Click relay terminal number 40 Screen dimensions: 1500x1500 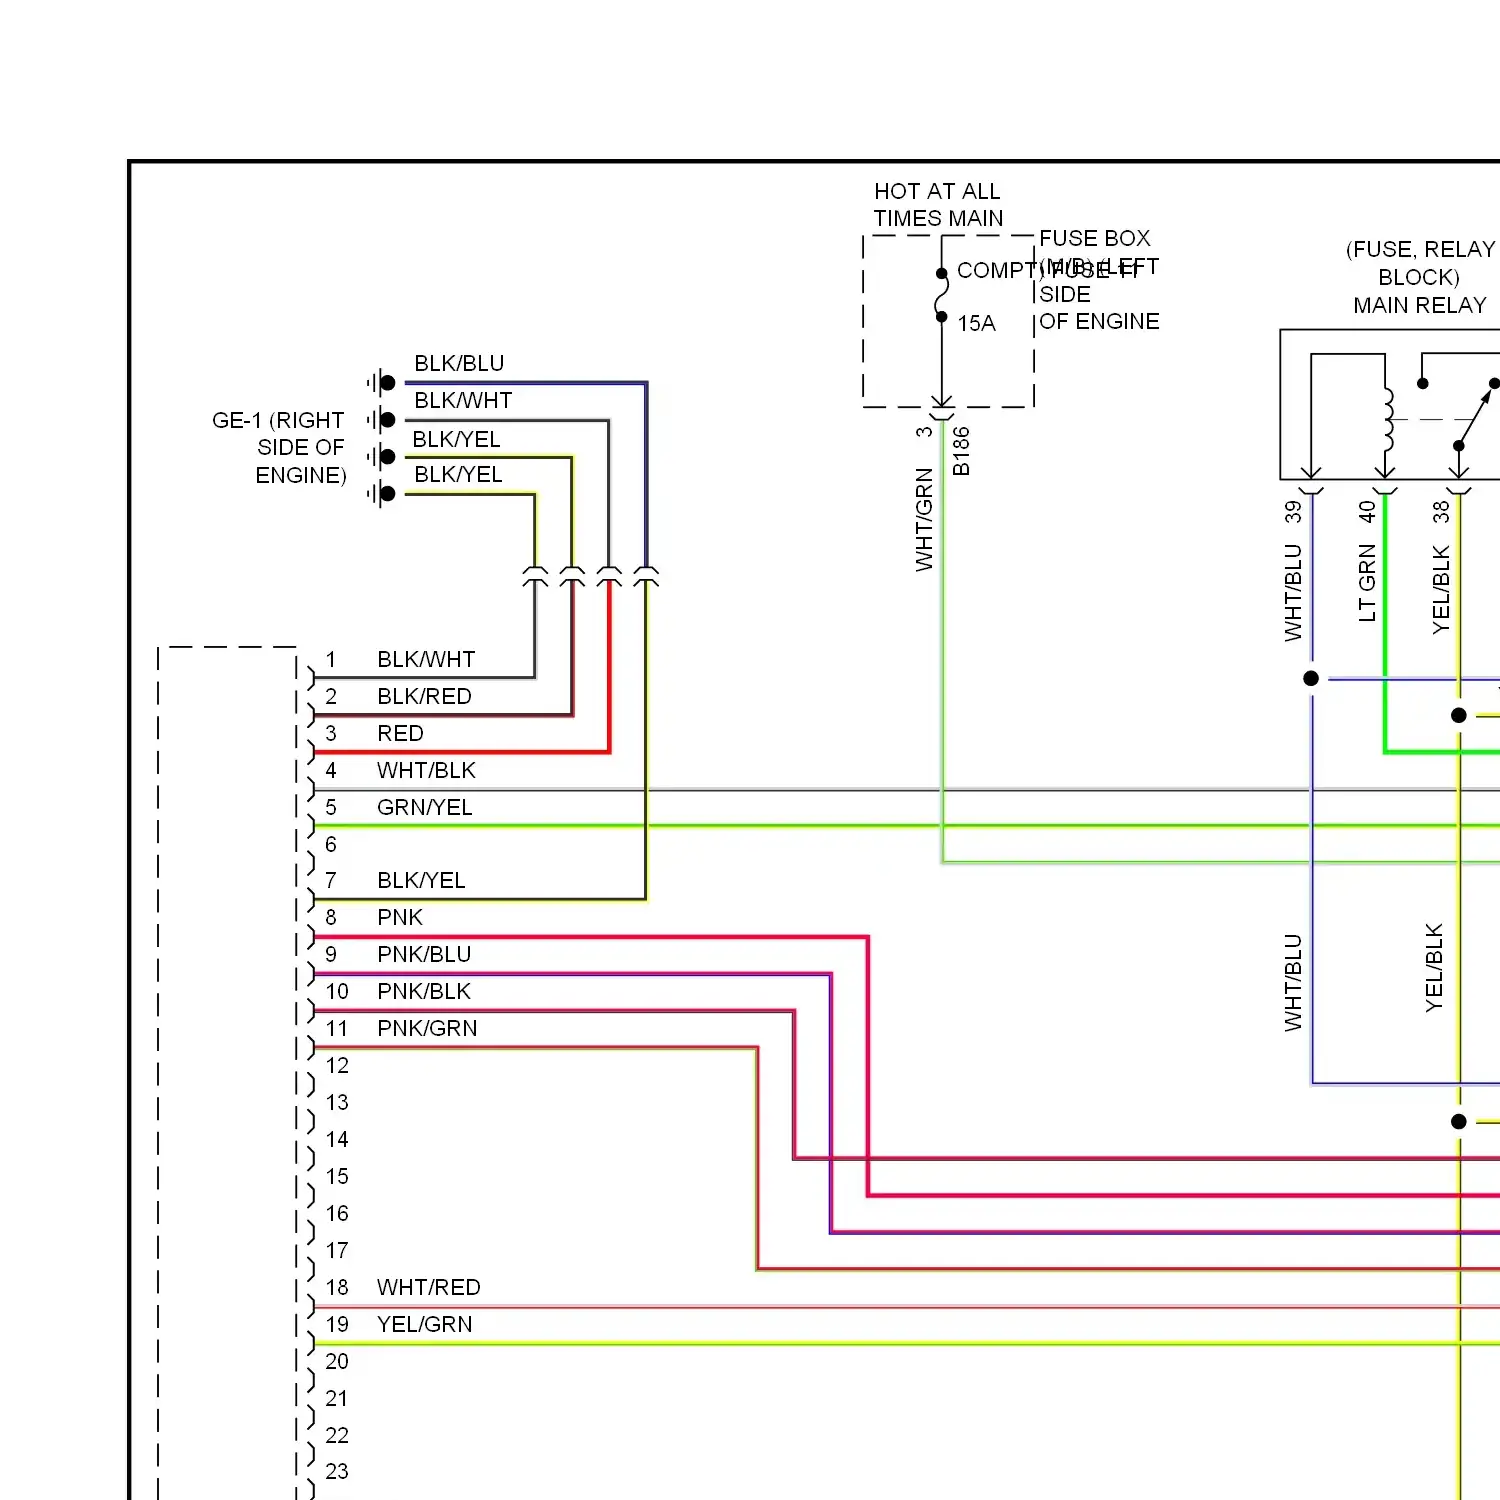pos(1366,512)
